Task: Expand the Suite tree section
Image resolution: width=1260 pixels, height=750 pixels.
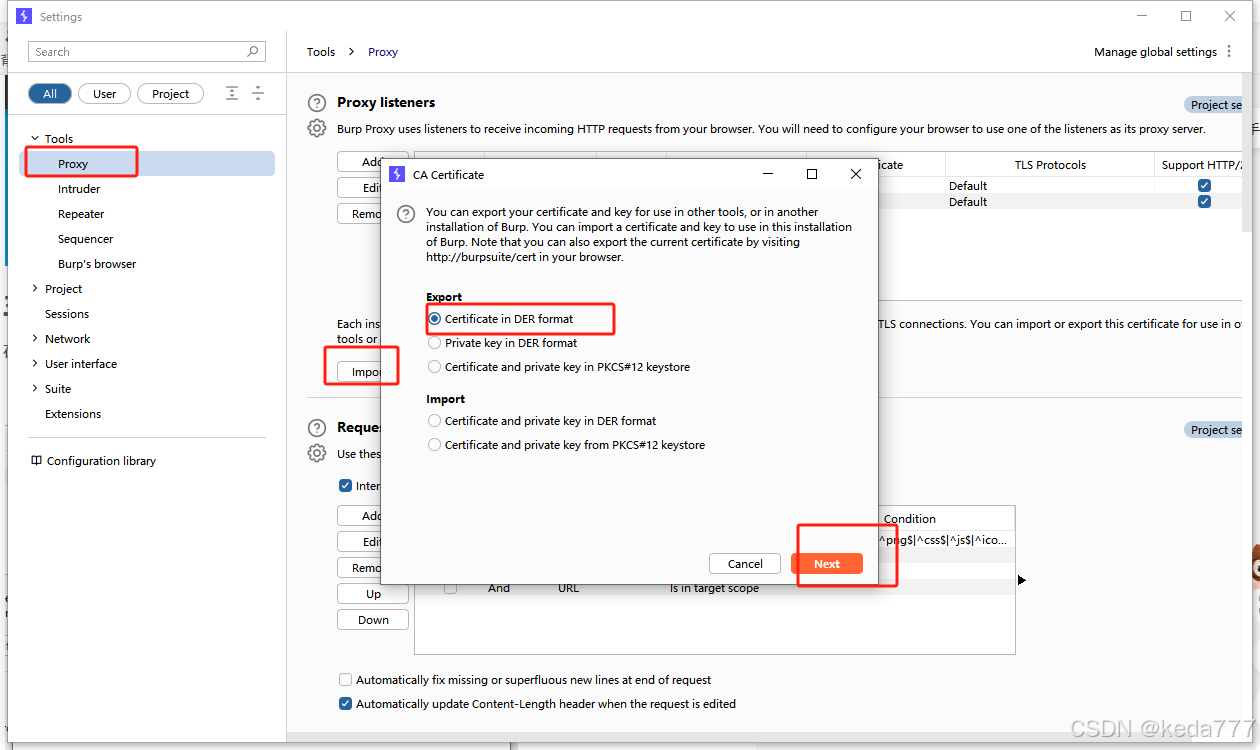Action: point(35,389)
